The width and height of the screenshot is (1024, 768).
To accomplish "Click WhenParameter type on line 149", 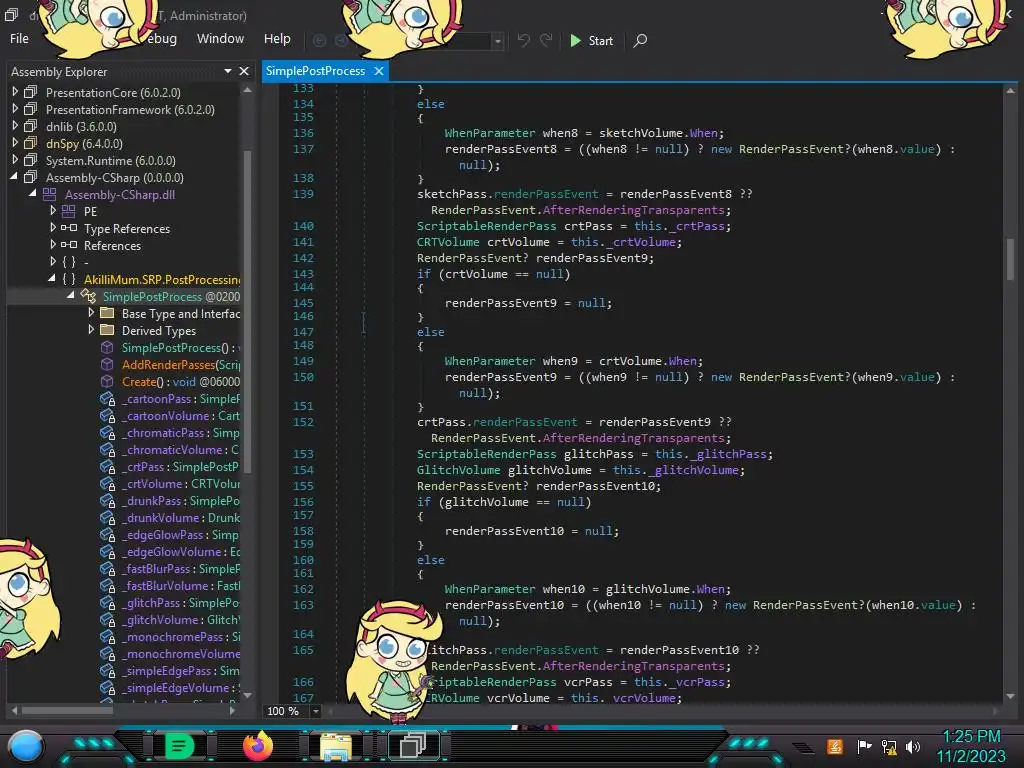I will click(x=490, y=360).
